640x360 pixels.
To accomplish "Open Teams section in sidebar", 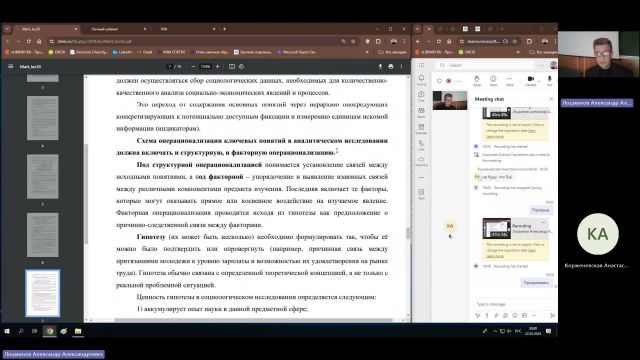I will click(x=421, y=113).
